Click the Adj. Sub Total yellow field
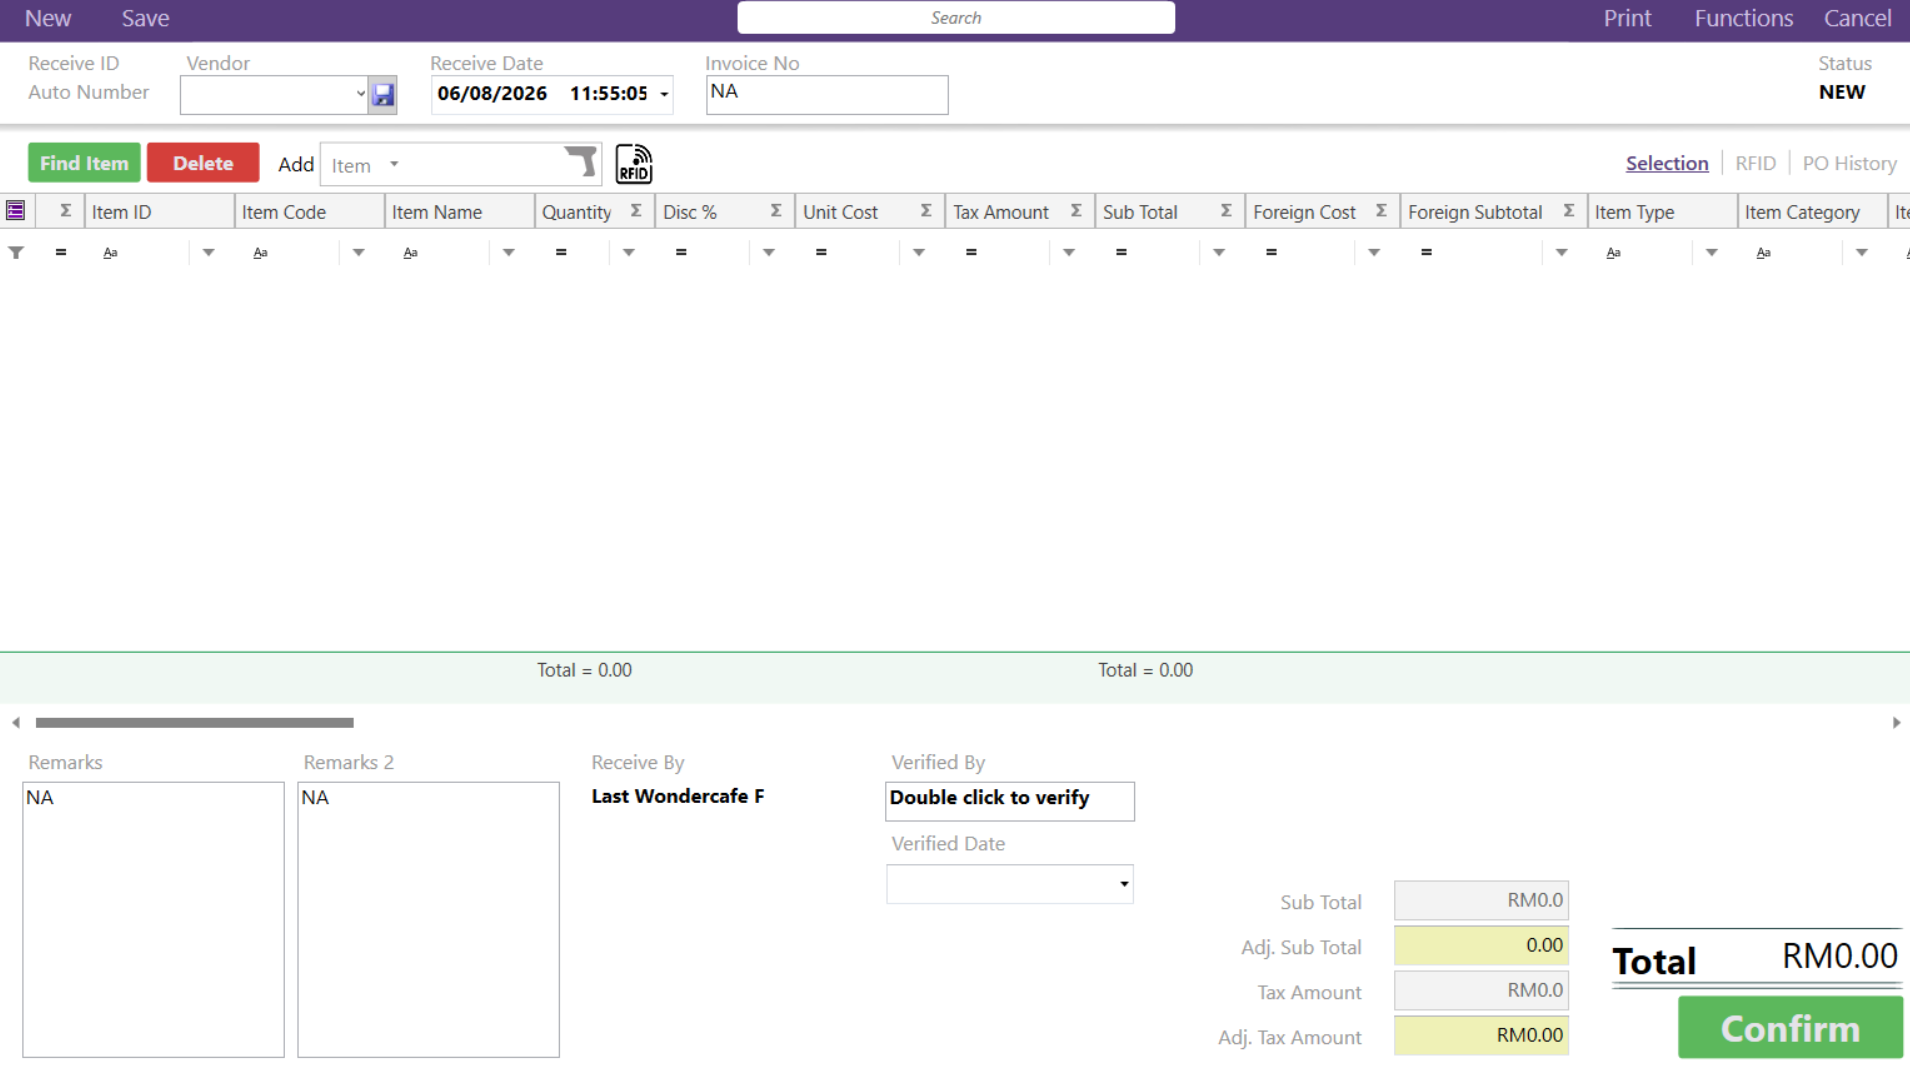The image size is (1910, 1067). [1481, 945]
